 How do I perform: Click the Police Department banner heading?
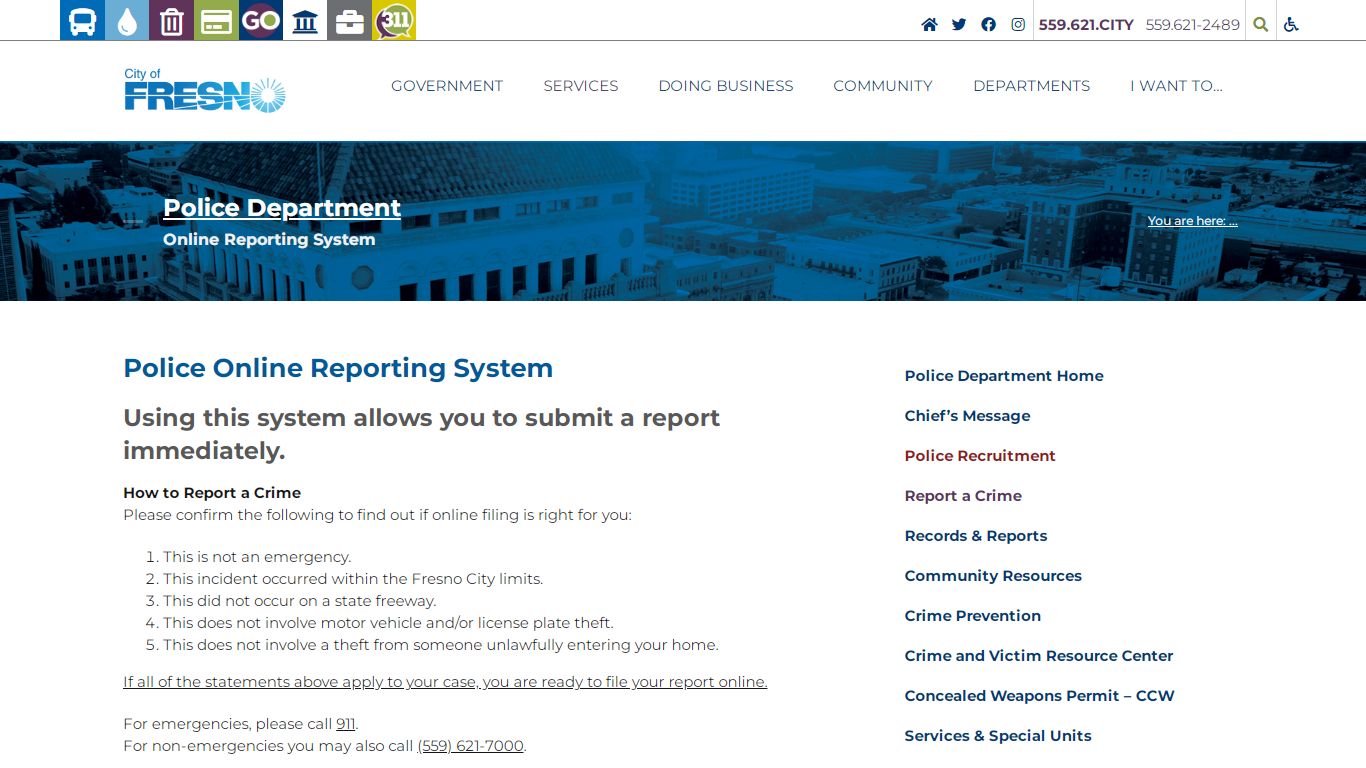coord(282,208)
